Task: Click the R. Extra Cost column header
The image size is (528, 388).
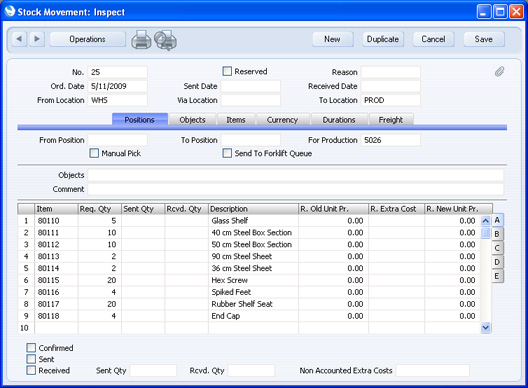Action: (x=396, y=209)
